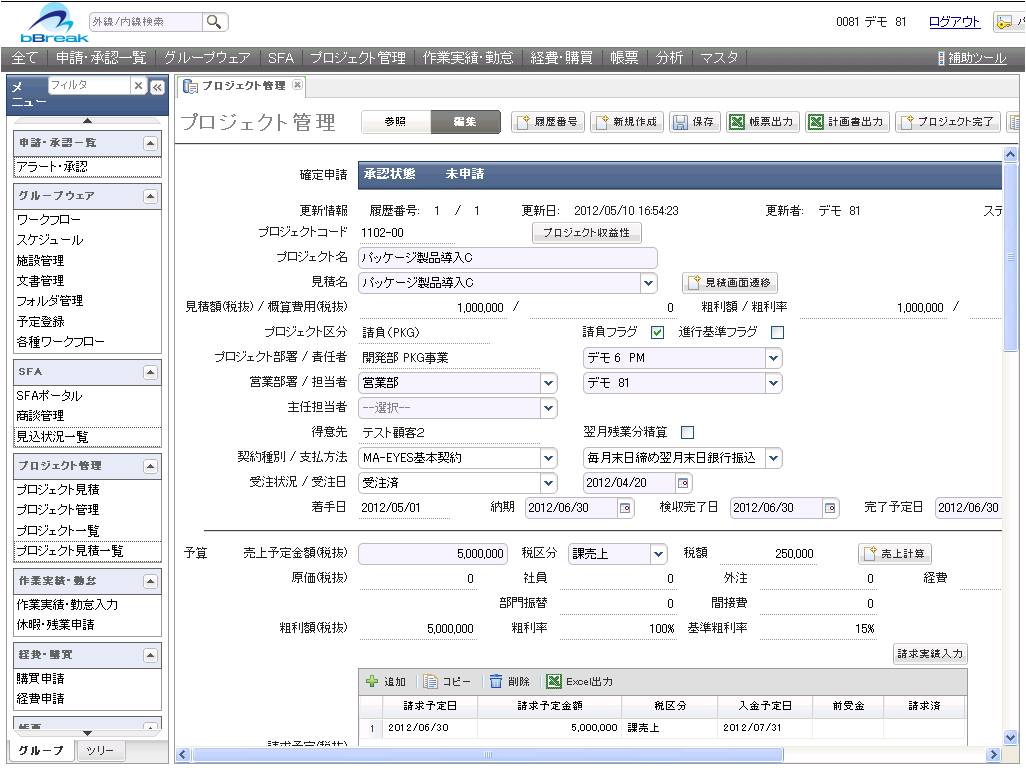Click the ログアウト link

coord(954,22)
